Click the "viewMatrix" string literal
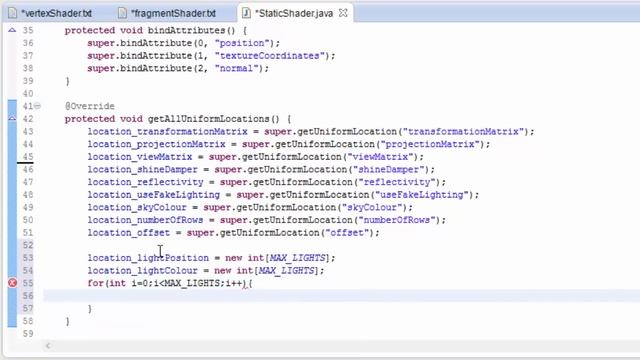640x360 pixels. click(x=380, y=157)
